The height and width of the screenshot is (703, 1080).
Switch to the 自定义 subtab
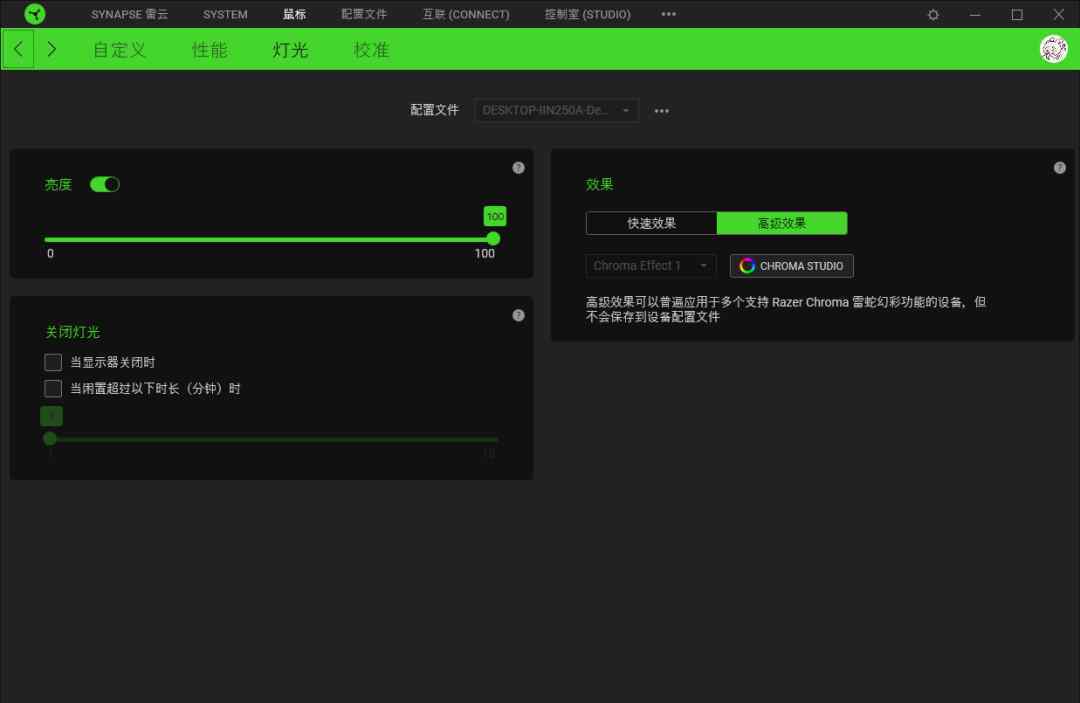pyautogui.click(x=119, y=50)
